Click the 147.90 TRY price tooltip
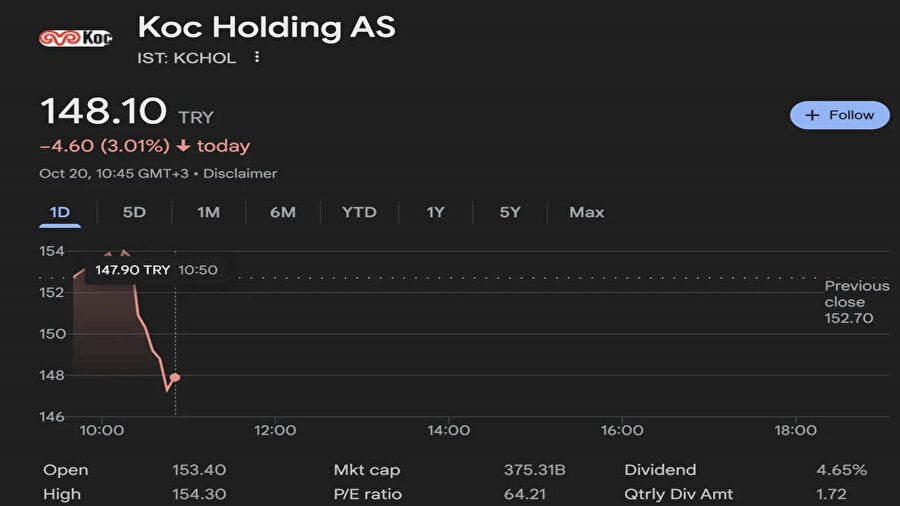Screen dimensions: 900x506 click(133, 270)
